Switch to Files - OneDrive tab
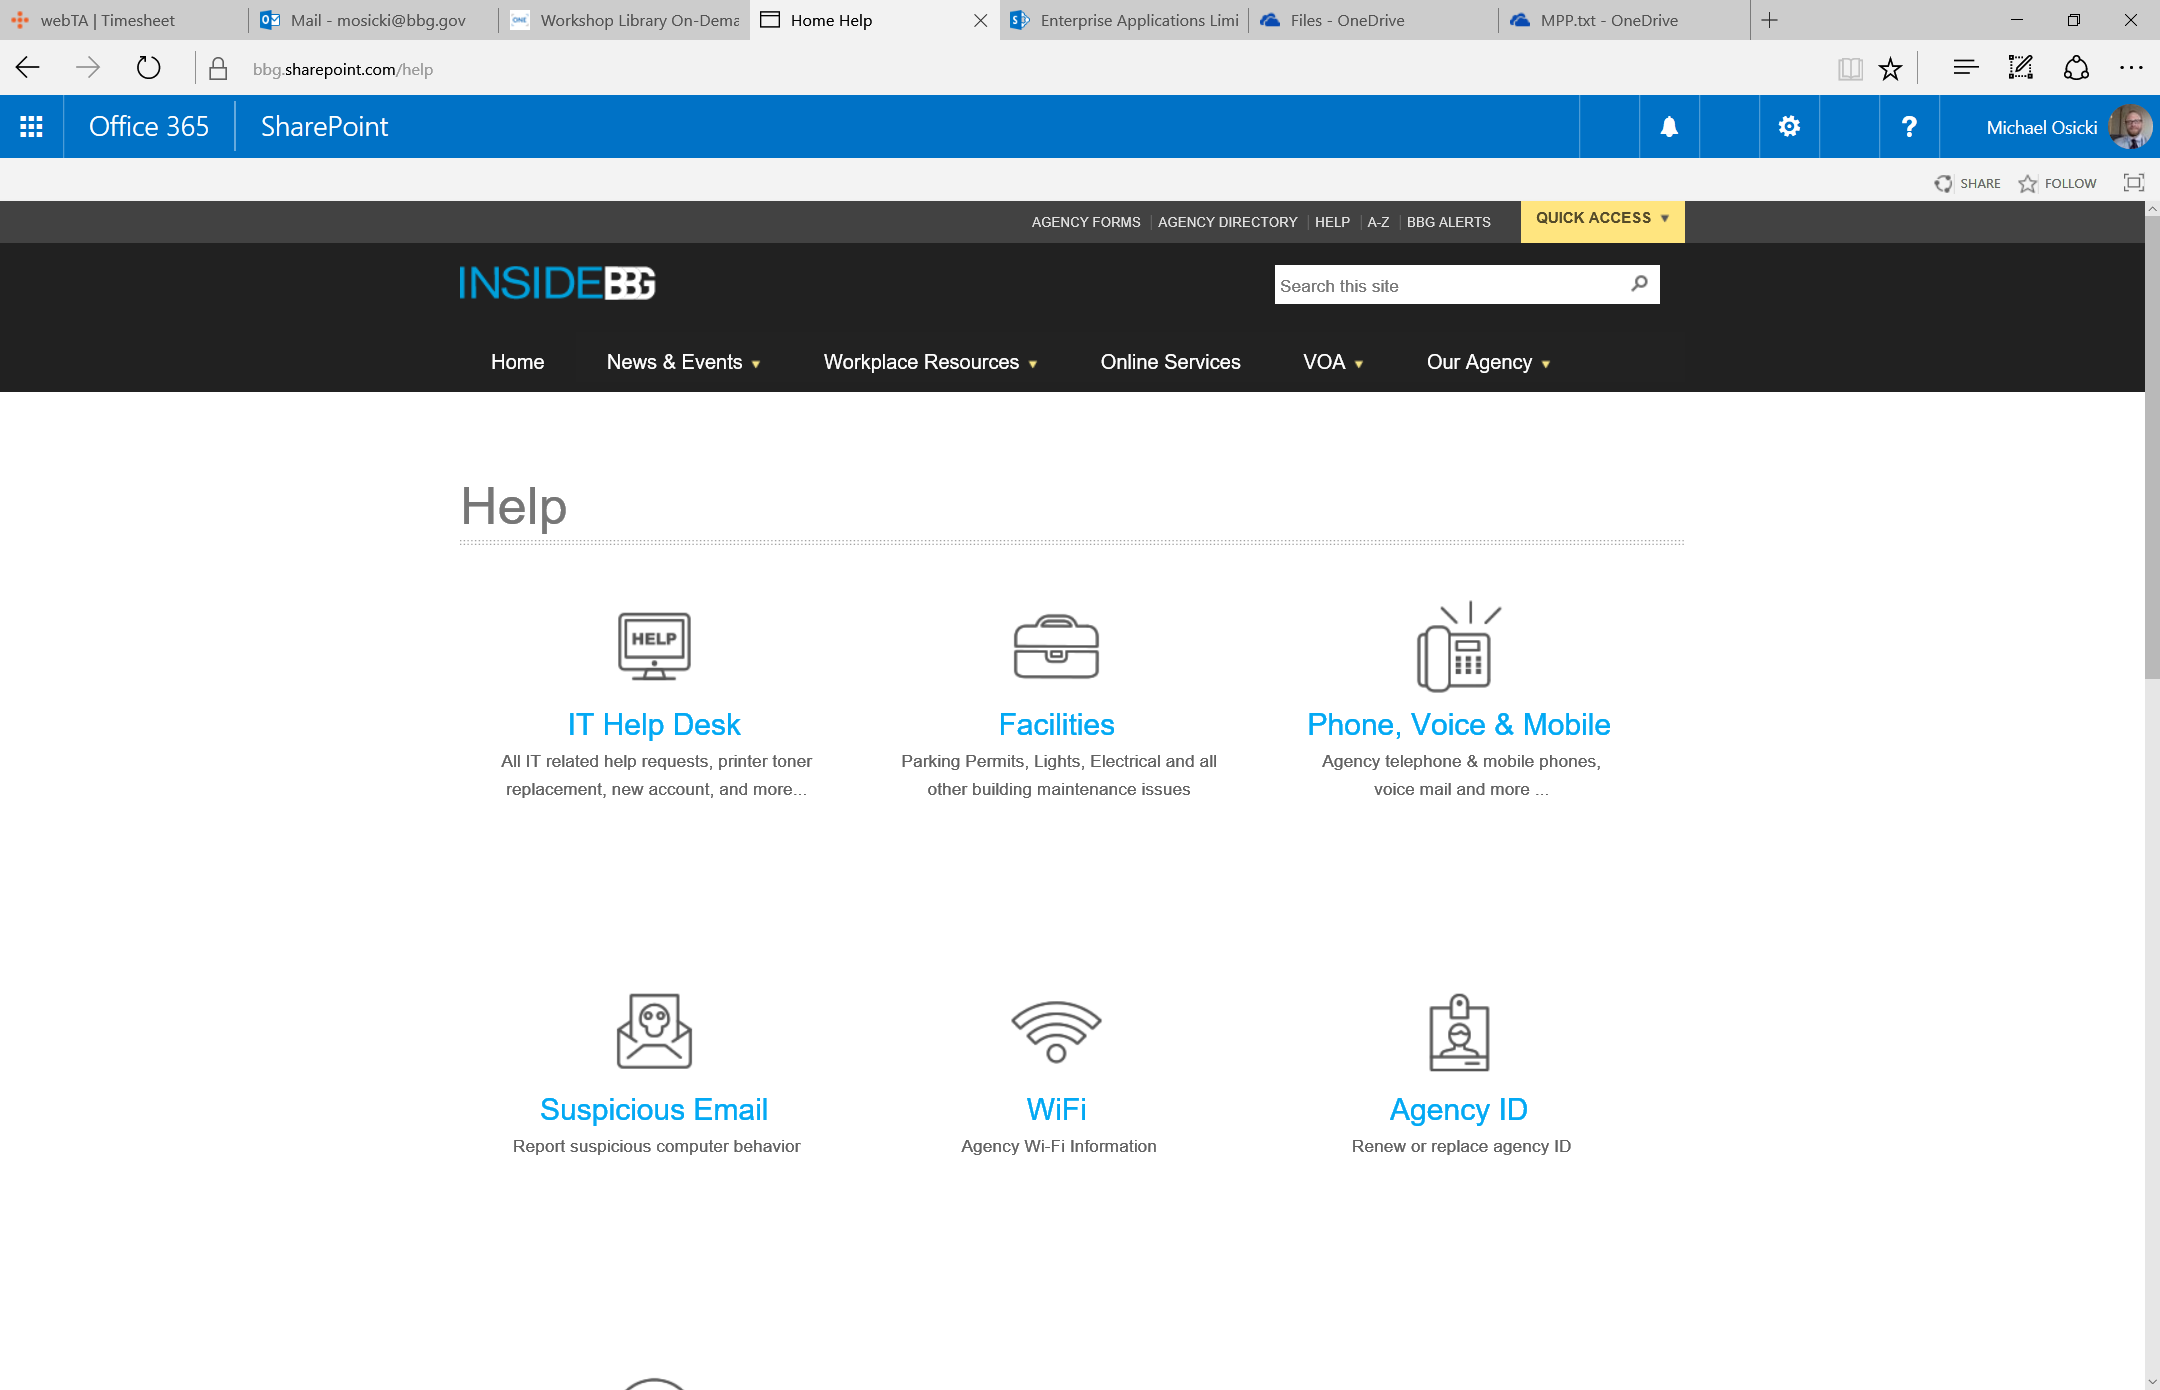The height and width of the screenshot is (1390, 2160). click(1374, 20)
